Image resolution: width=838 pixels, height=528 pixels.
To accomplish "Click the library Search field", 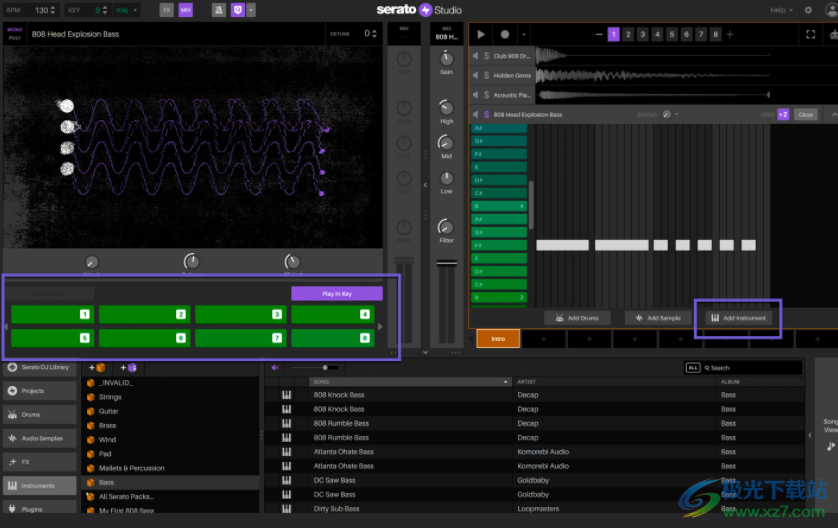I will pyautogui.click(x=751, y=368).
